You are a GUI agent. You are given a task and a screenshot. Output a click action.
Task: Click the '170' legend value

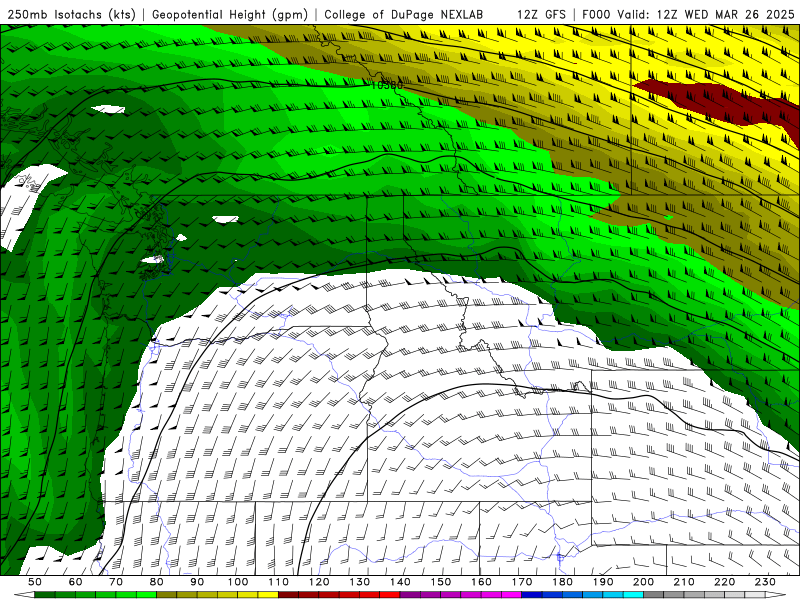(522, 582)
